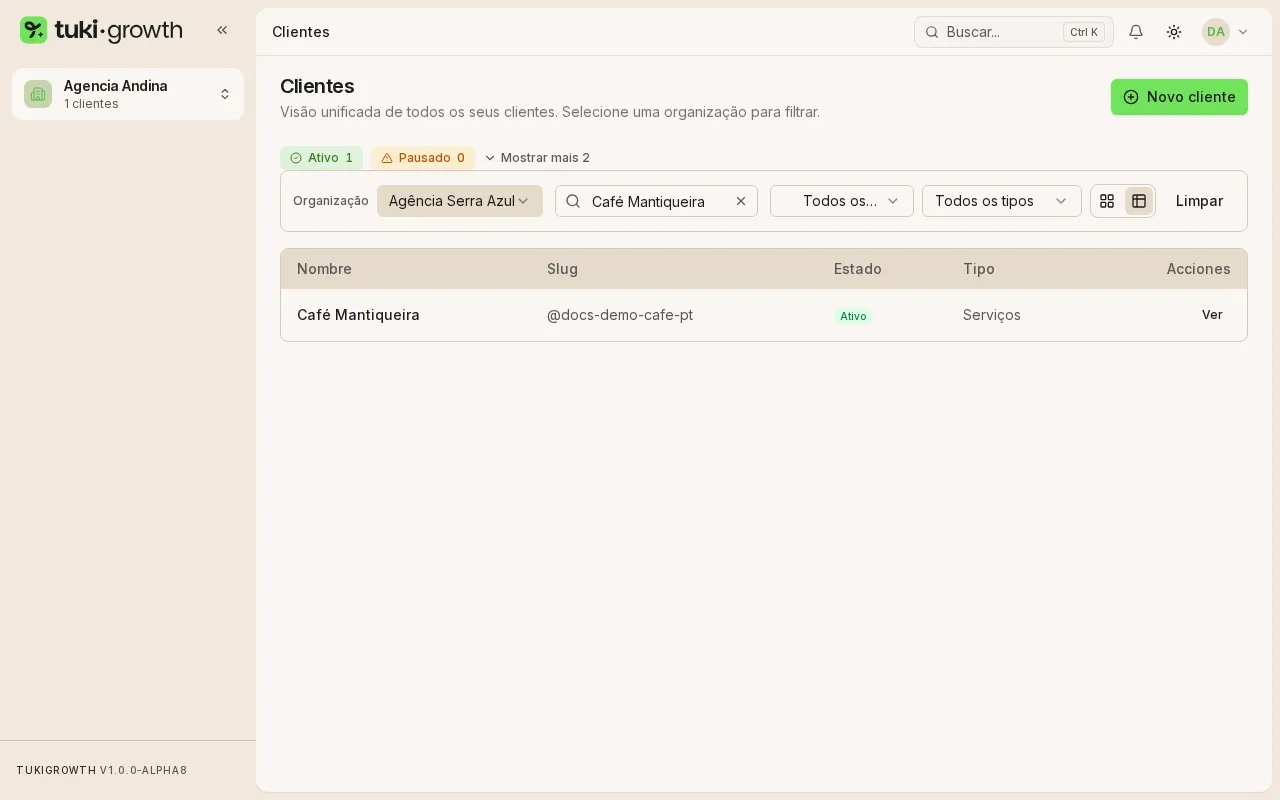1280x800 pixels.
Task: Open DA user avatar menu
Action: (1216, 32)
